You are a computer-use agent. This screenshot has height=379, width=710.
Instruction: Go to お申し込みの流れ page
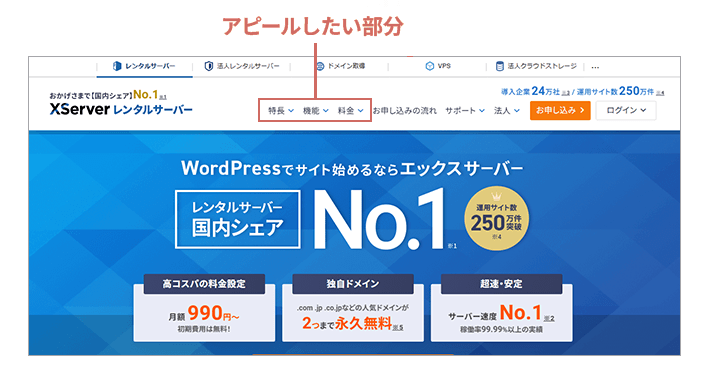click(405, 110)
